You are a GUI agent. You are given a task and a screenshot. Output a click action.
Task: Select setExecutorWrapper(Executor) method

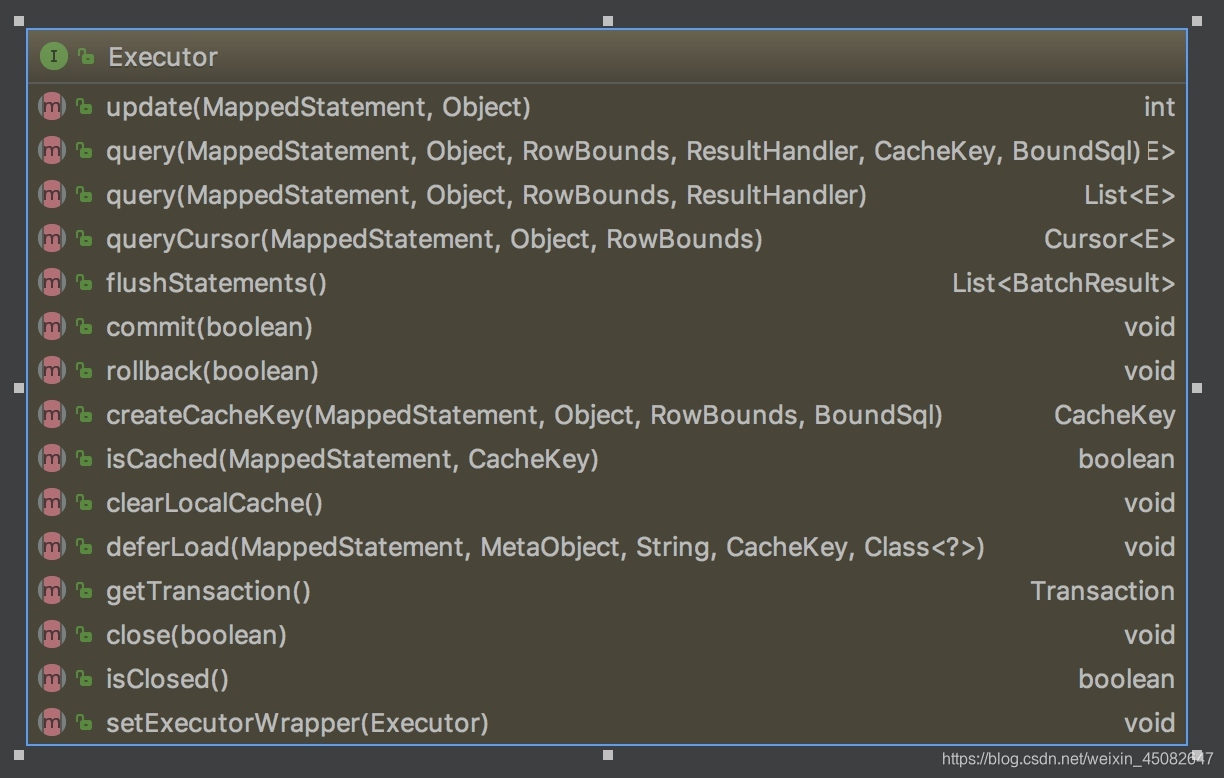[x=297, y=723]
